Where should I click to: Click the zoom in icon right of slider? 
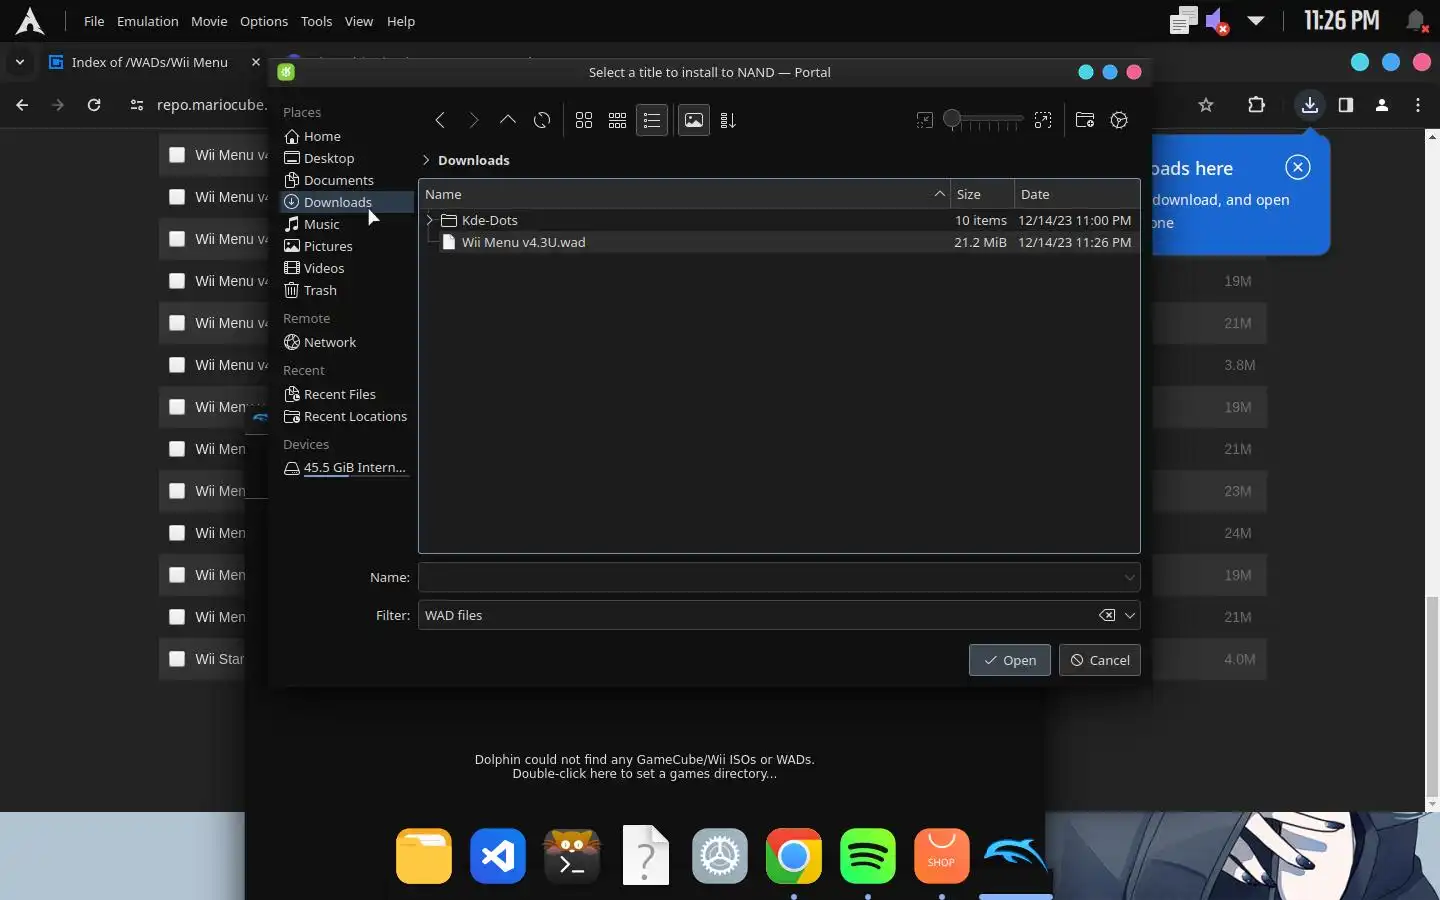pos(1043,120)
